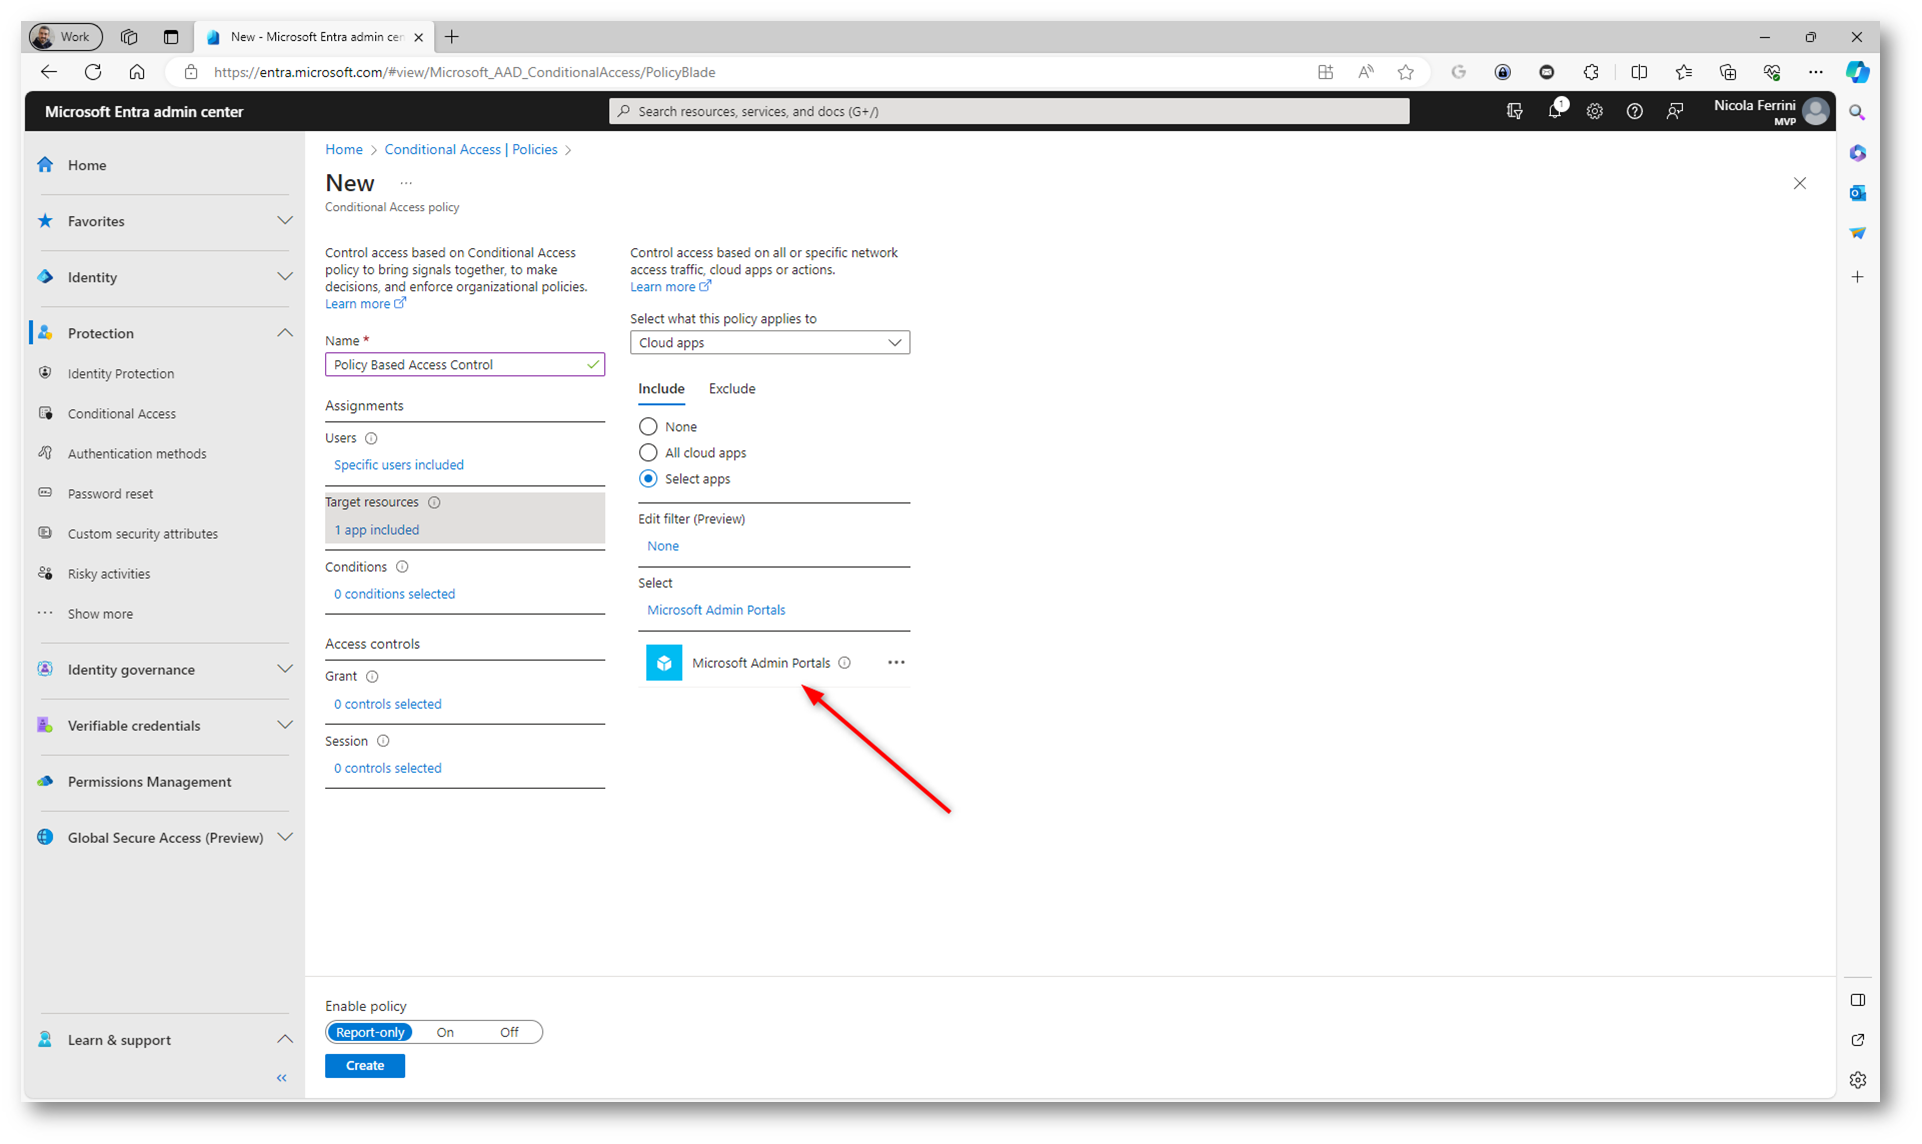Click the Search resources search box

point(1009,111)
